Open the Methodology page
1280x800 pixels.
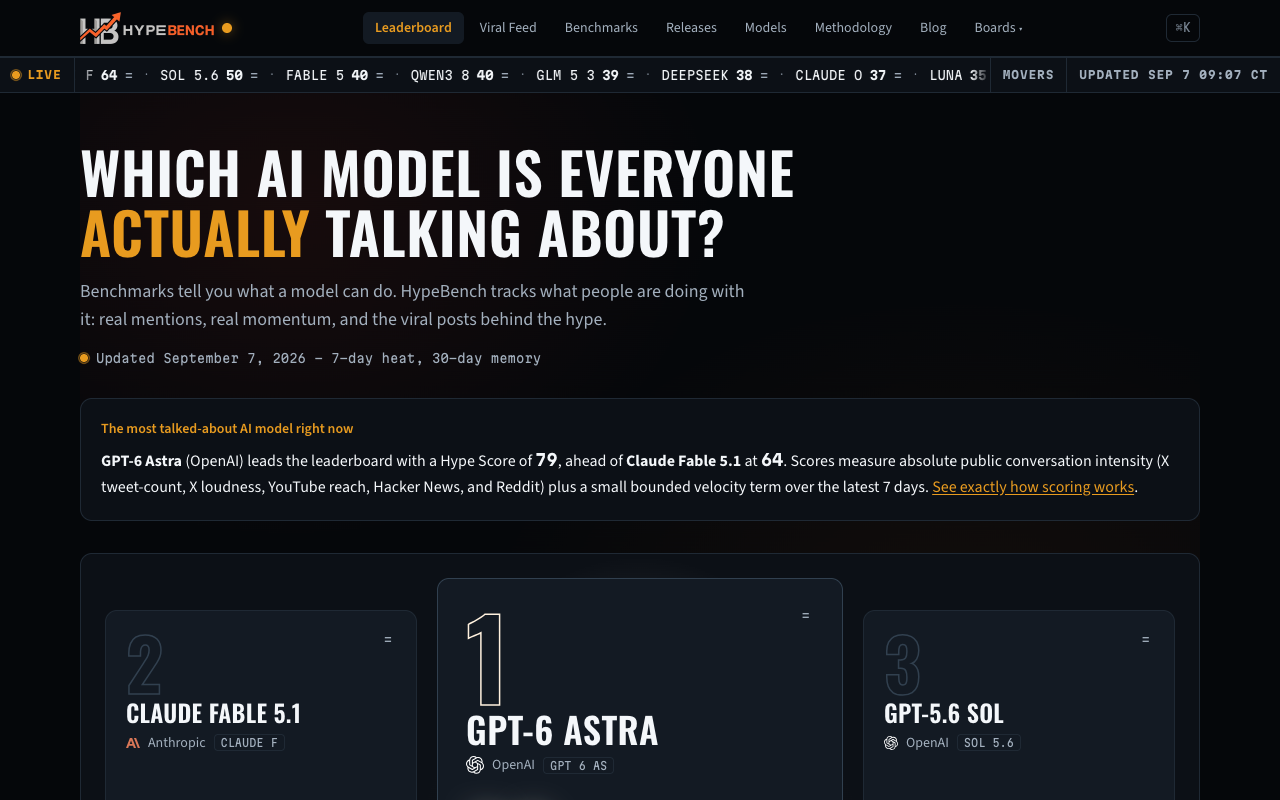853,28
